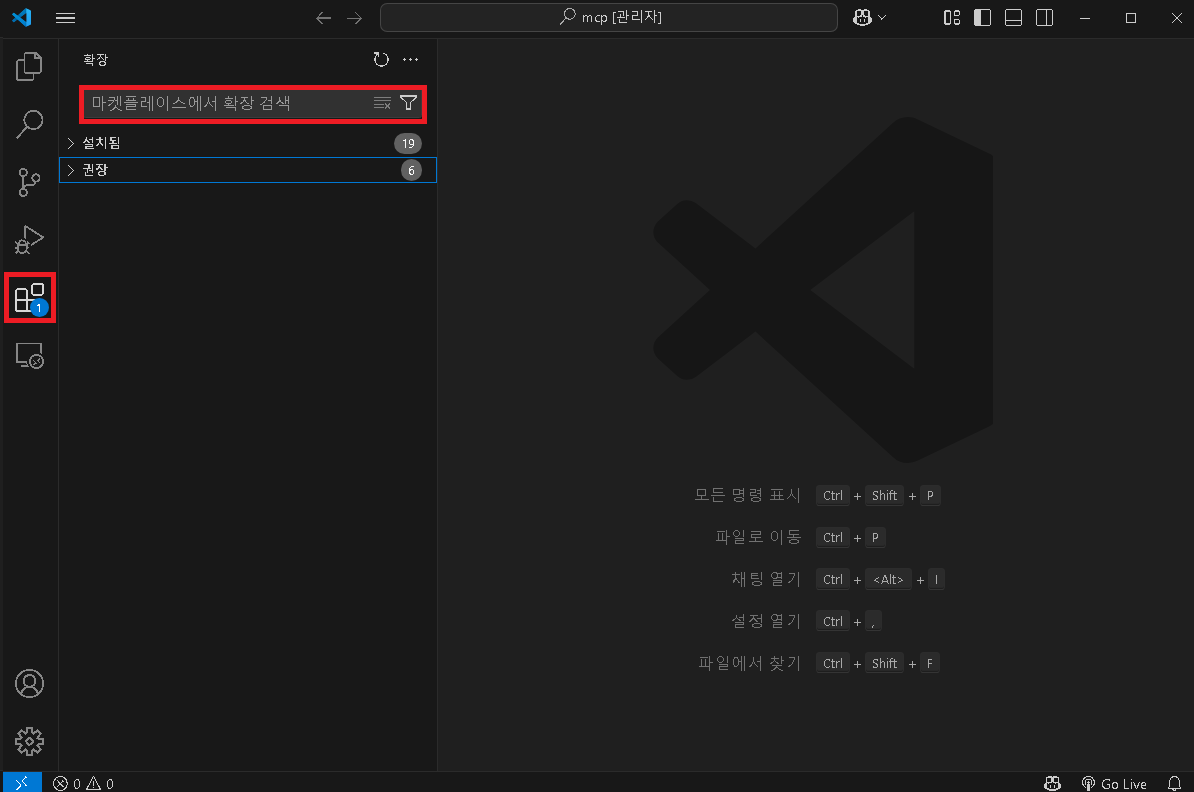Open the Accounts menu icon
The width and height of the screenshot is (1194, 792).
[29, 684]
